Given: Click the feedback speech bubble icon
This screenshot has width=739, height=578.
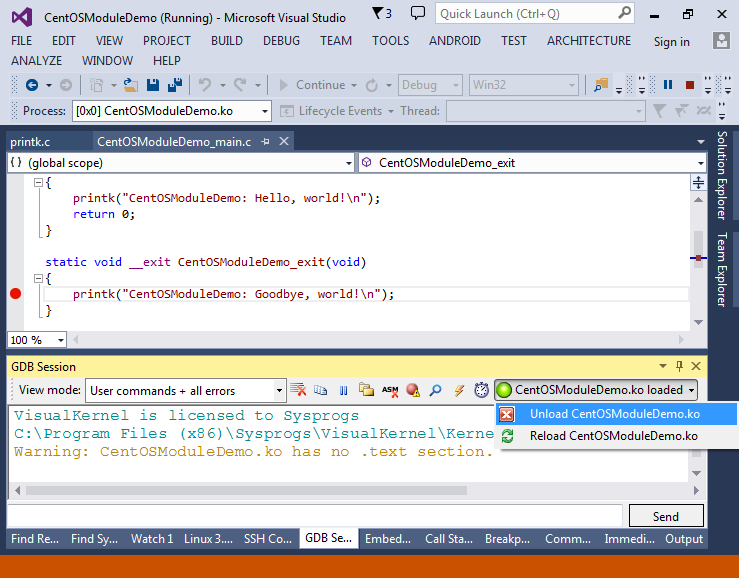Looking at the screenshot, I should (418, 13).
